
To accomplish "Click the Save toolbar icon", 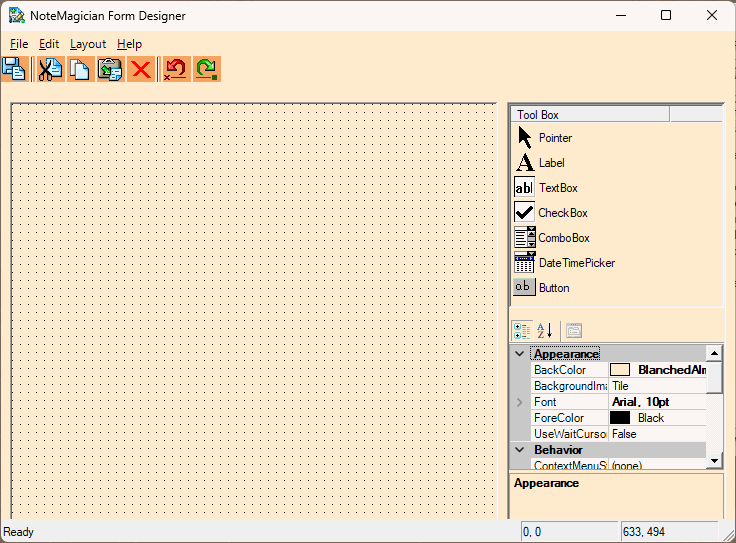I will tap(14, 69).
